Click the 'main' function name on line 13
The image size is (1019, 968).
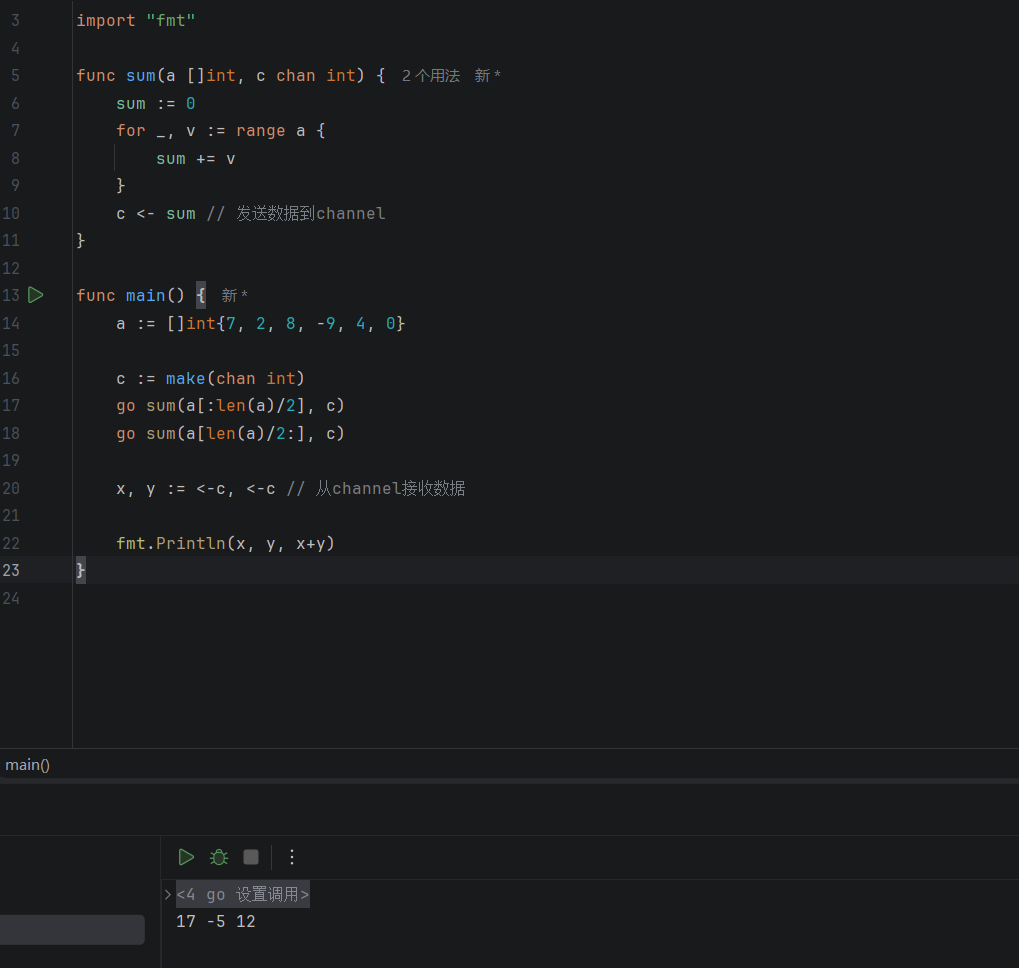click(146, 296)
